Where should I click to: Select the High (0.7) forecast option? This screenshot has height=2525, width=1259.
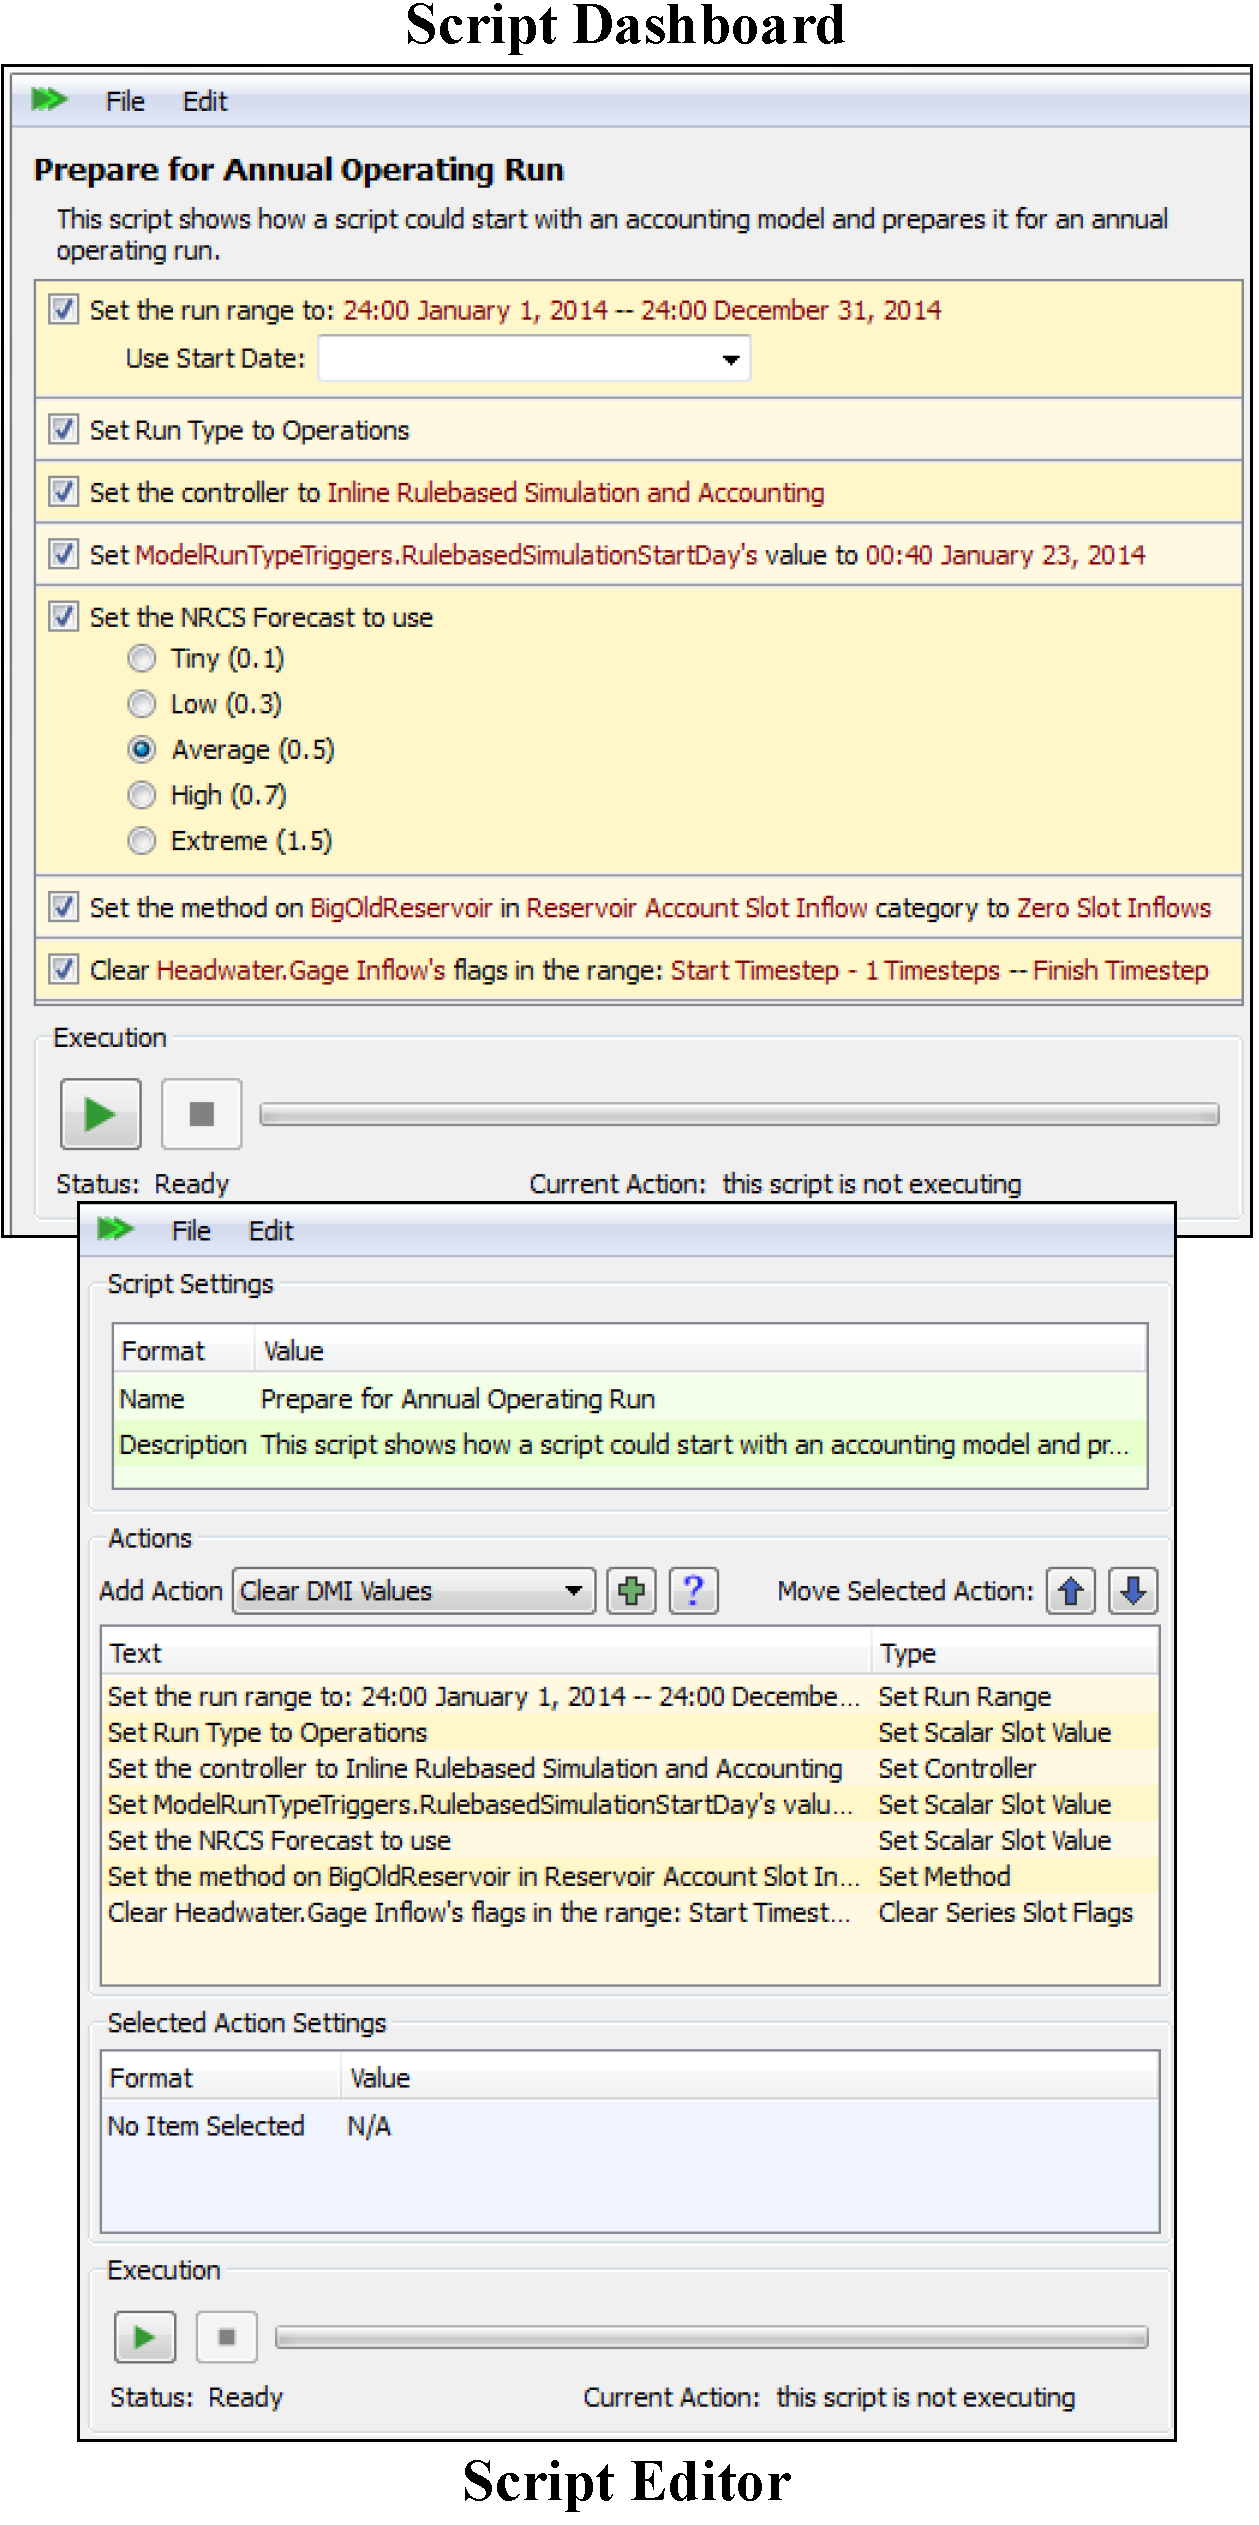[142, 796]
